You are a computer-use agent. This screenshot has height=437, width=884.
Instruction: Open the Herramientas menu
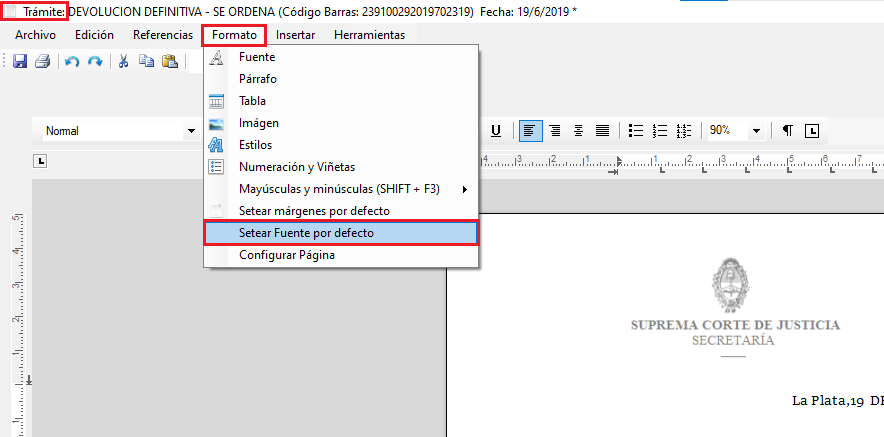(369, 35)
